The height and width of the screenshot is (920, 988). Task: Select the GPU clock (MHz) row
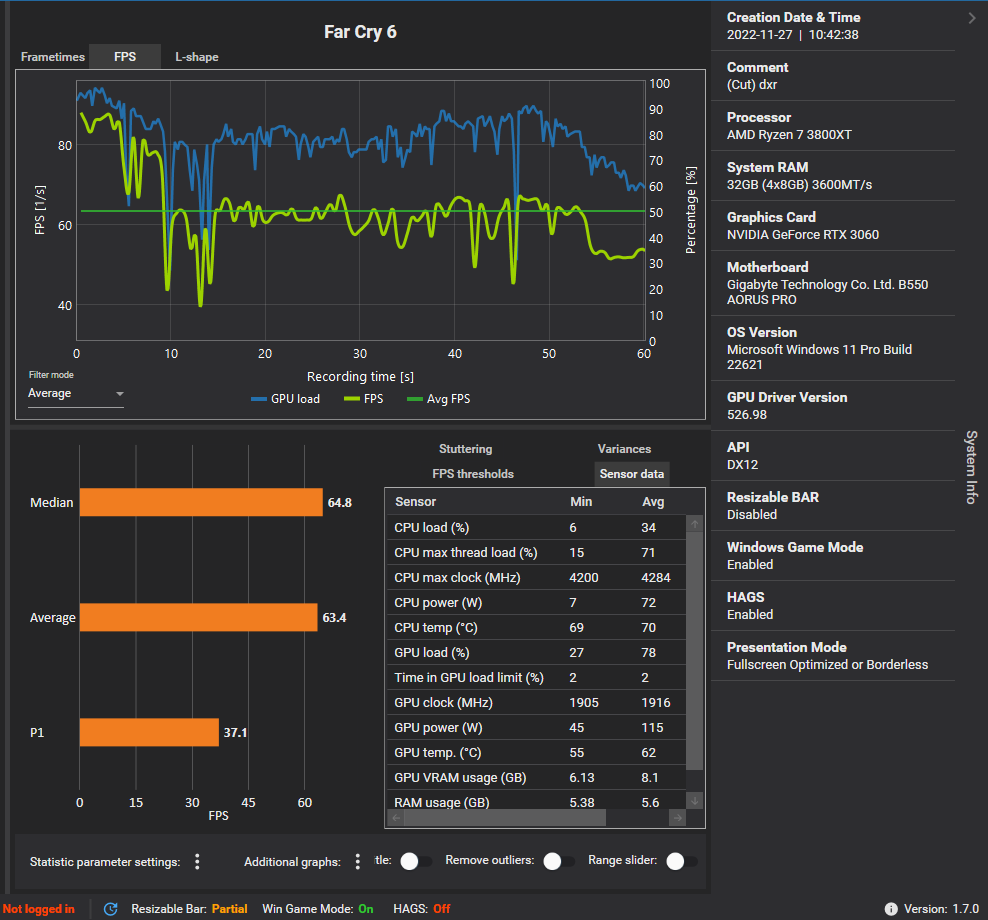(536, 703)
